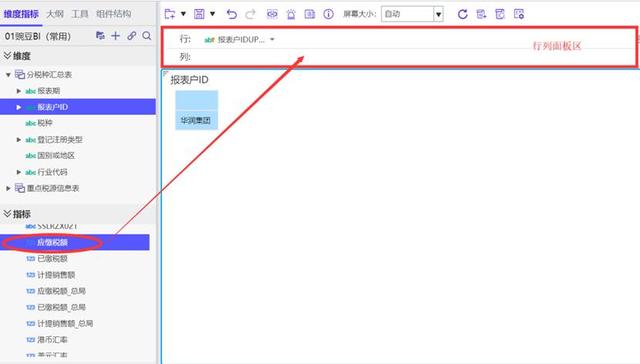Click the plus icon beside dataset name
Image resolution: width=640 pixels, height=364 pixels.
(x=116, y=36)
